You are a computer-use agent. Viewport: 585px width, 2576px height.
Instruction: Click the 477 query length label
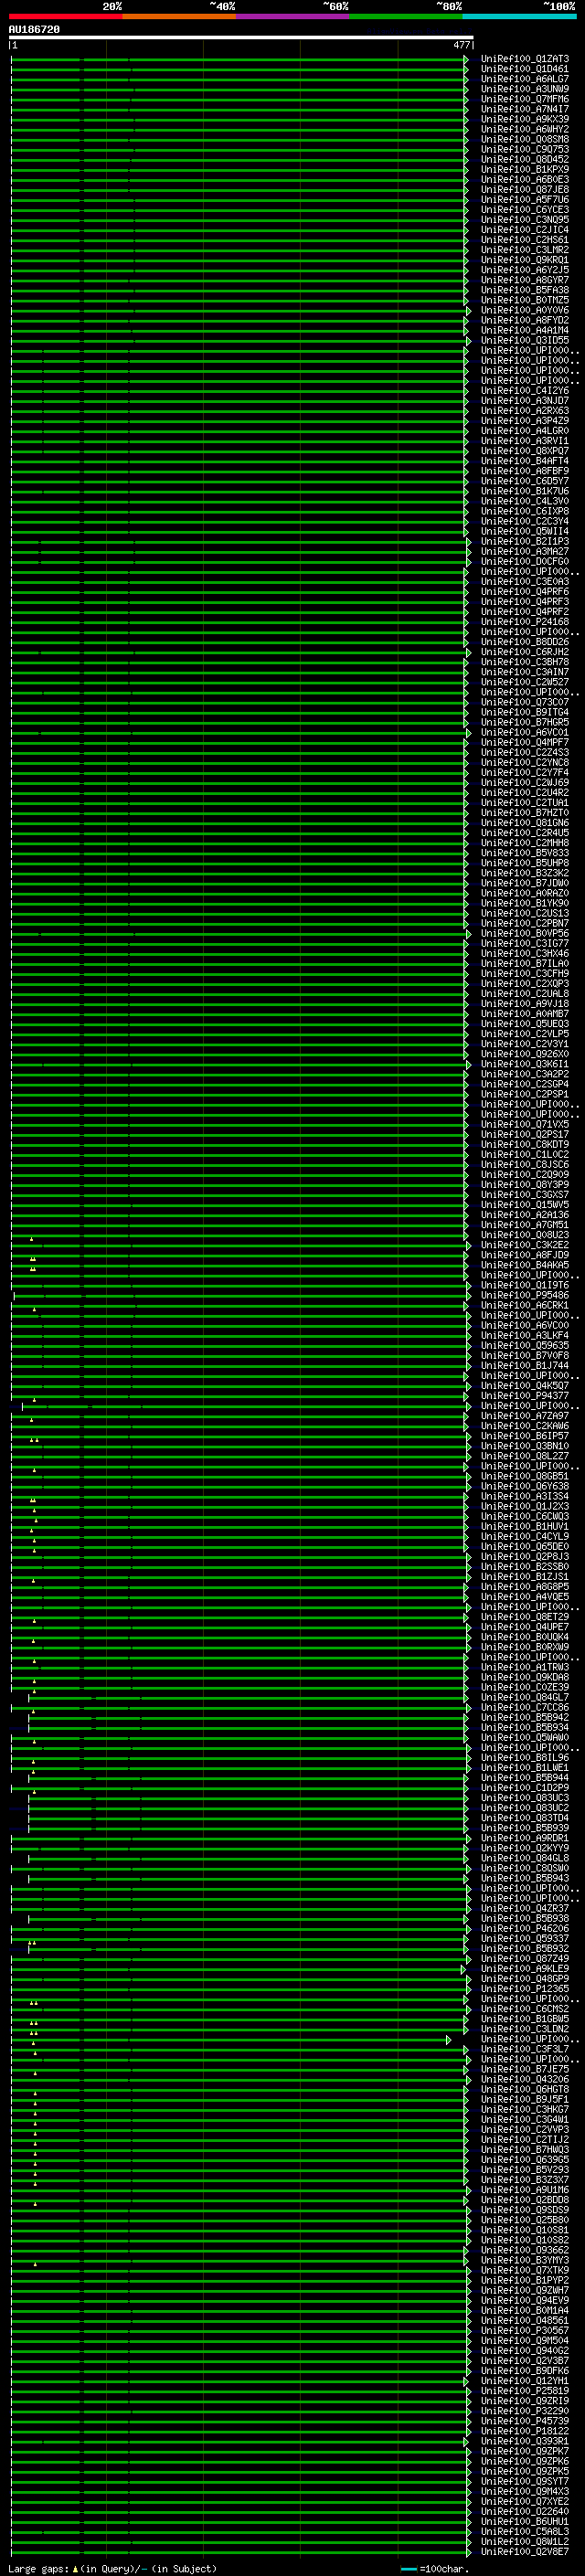(x=461, y=45)
